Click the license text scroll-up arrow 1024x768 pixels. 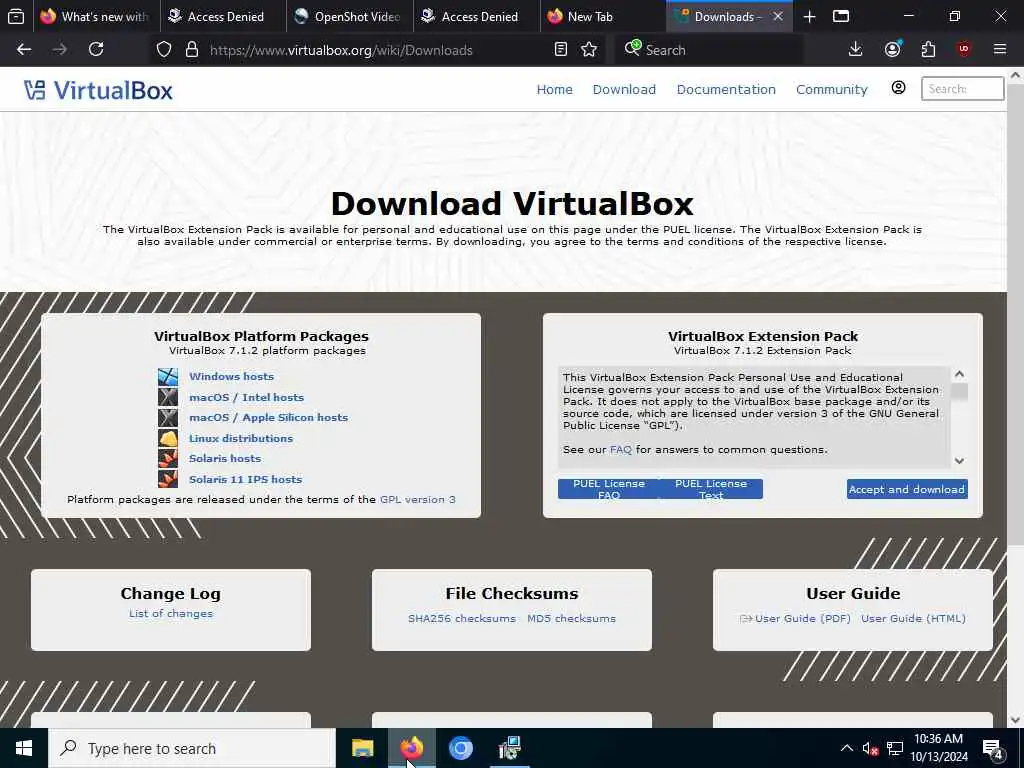point(959,374)
